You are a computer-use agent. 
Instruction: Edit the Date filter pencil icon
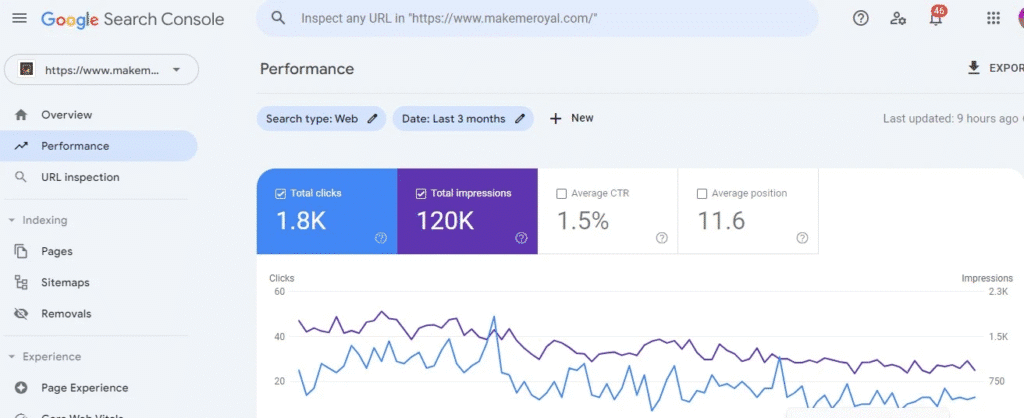[520, 119]
